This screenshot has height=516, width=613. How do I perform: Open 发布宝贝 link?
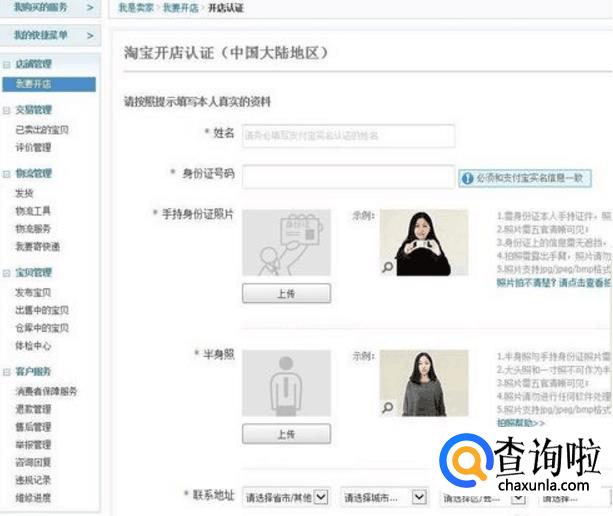click(x=33, y=292)
